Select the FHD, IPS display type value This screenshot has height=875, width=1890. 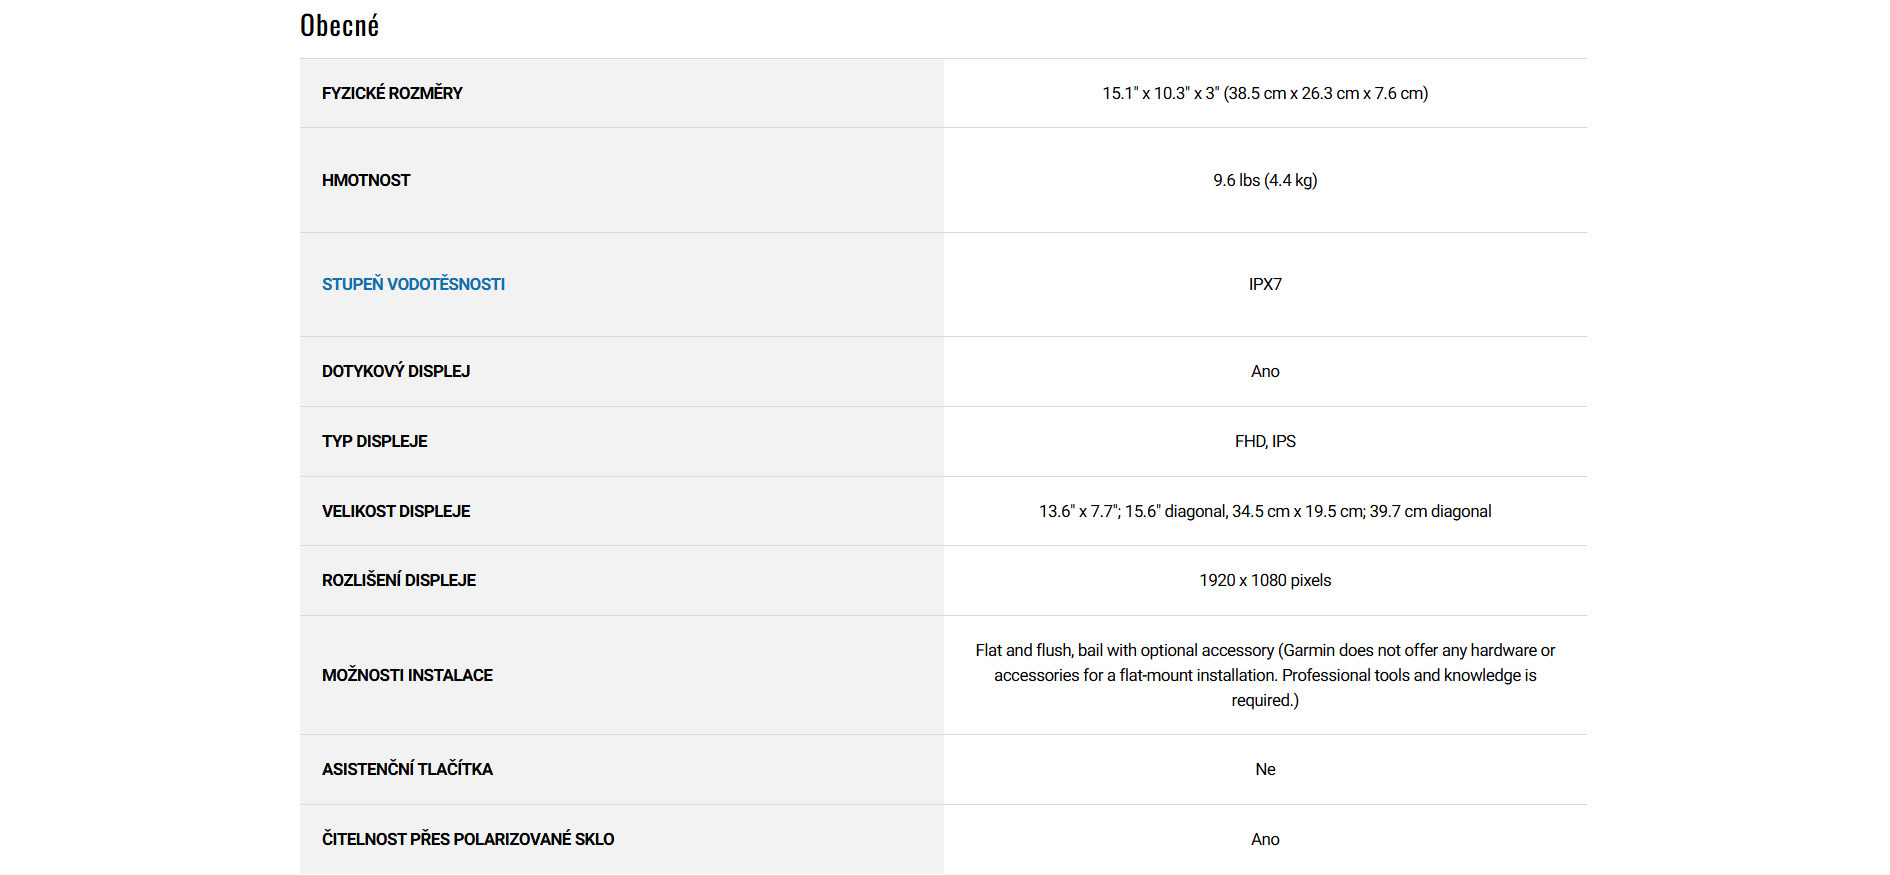pos(1264,441)
